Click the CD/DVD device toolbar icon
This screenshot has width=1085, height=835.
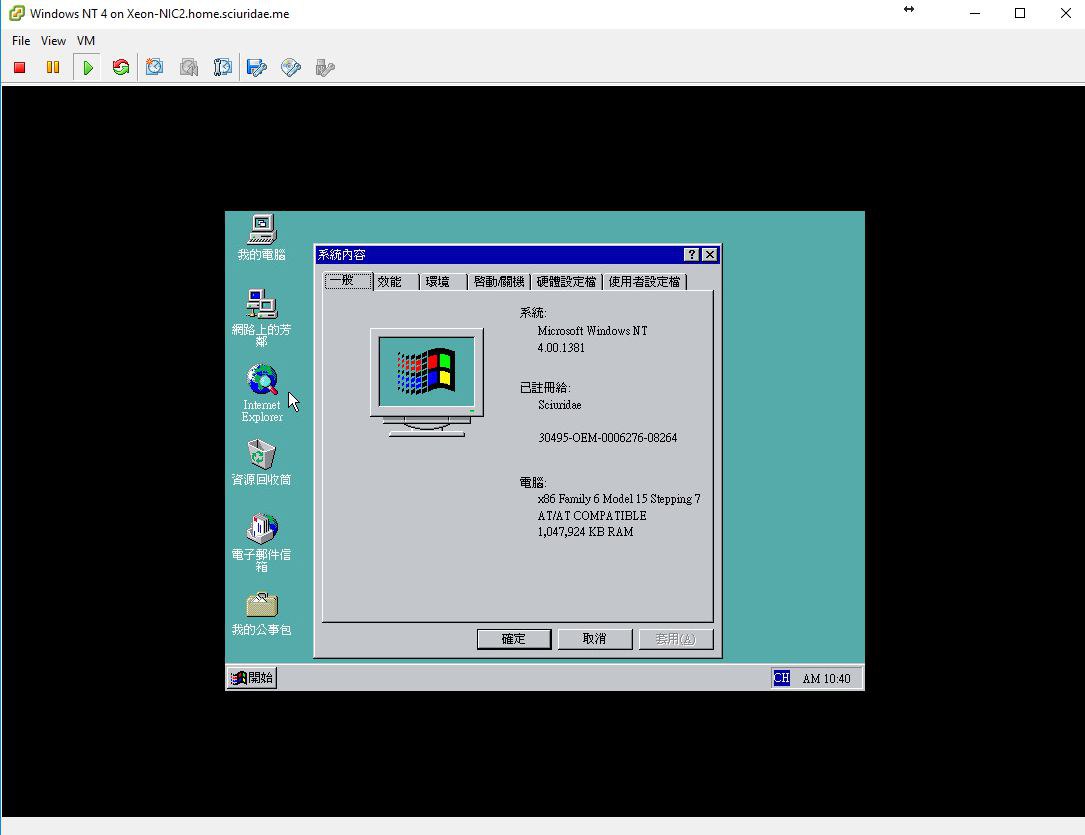coord(291,67)
